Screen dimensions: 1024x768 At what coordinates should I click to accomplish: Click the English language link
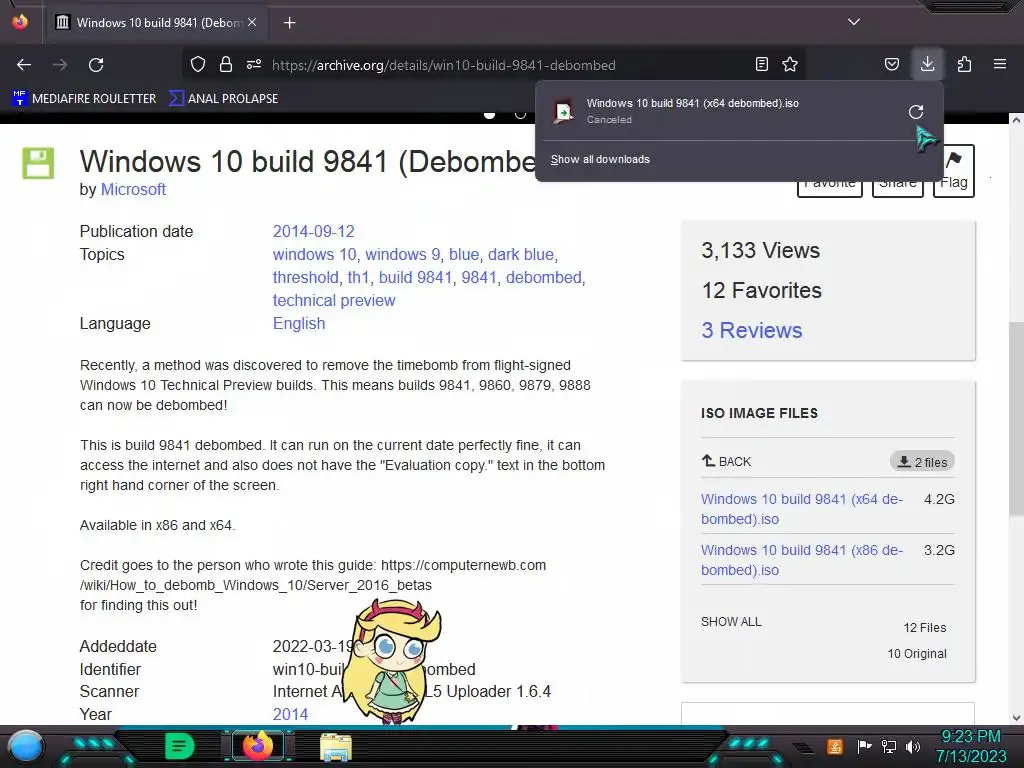(298, 323)
